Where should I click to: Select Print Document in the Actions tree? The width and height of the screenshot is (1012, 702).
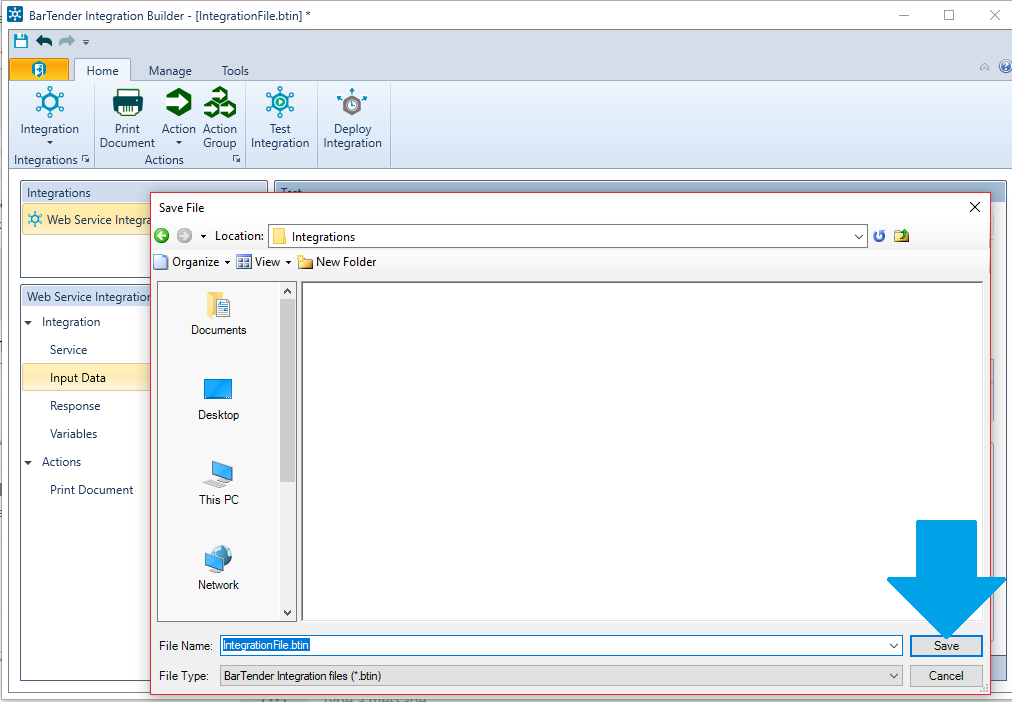(92, 490)
